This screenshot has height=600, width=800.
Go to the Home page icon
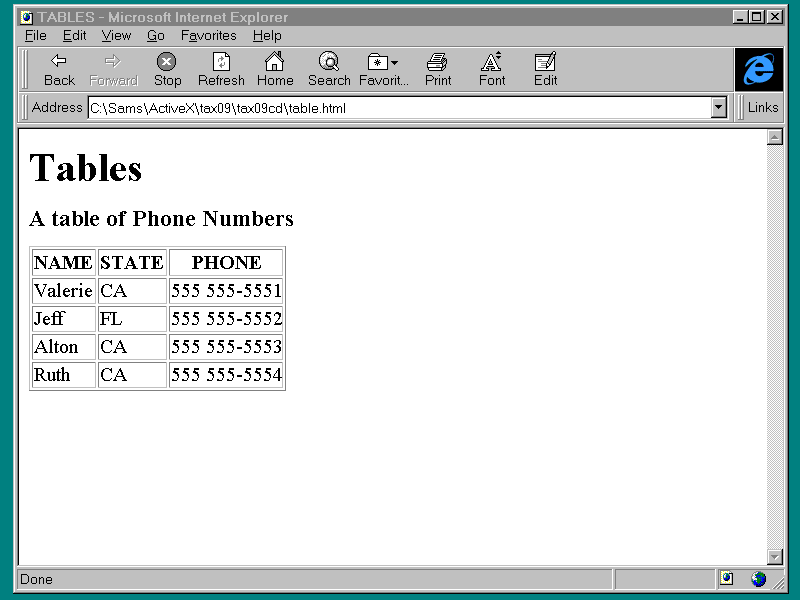pos(274,69)
